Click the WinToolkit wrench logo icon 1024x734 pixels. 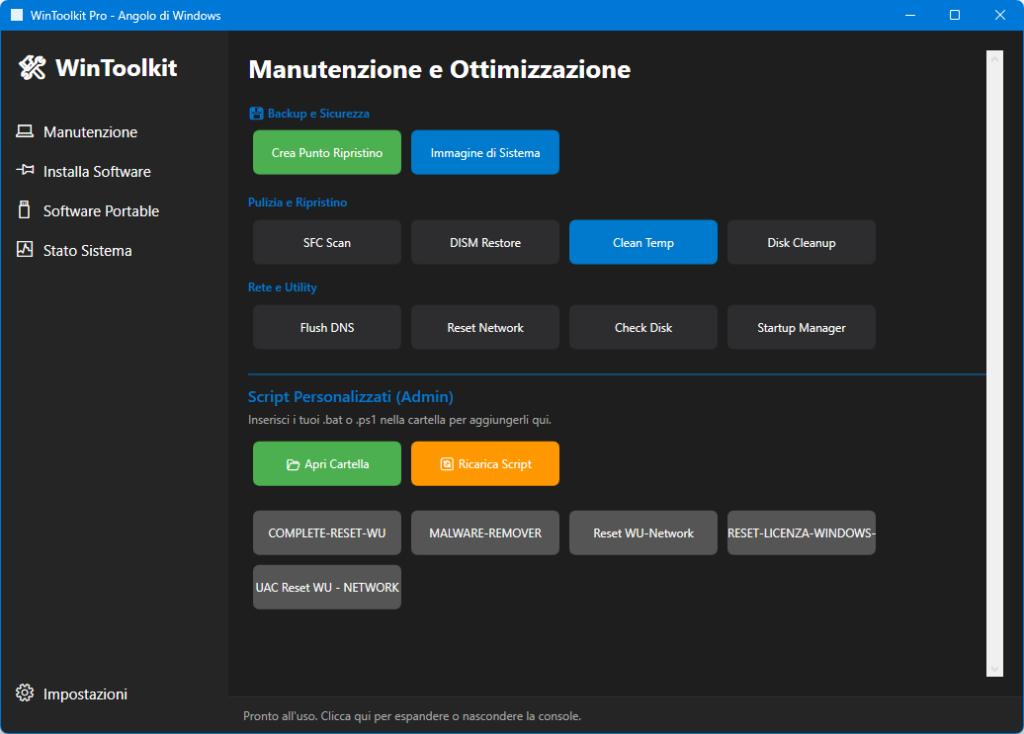32,68
